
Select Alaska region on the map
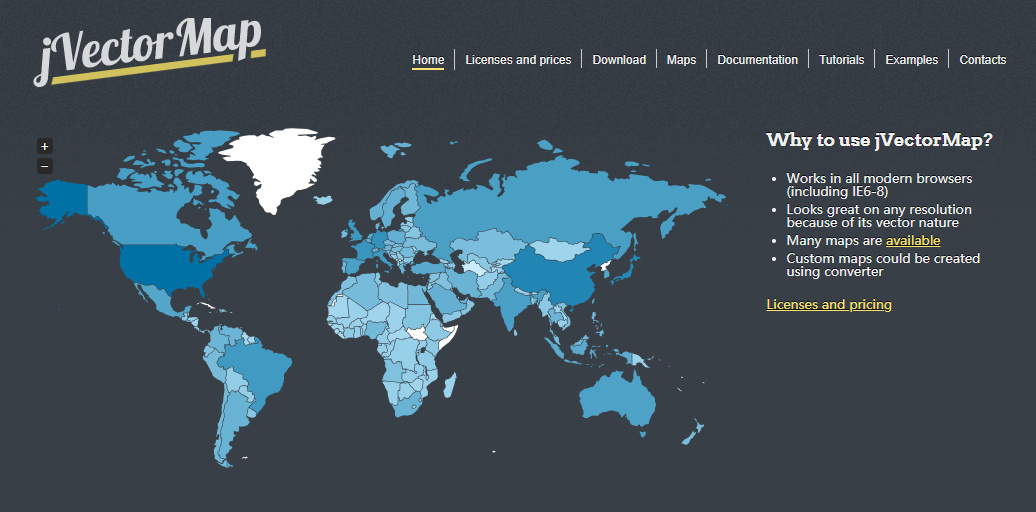click(63, 198)
